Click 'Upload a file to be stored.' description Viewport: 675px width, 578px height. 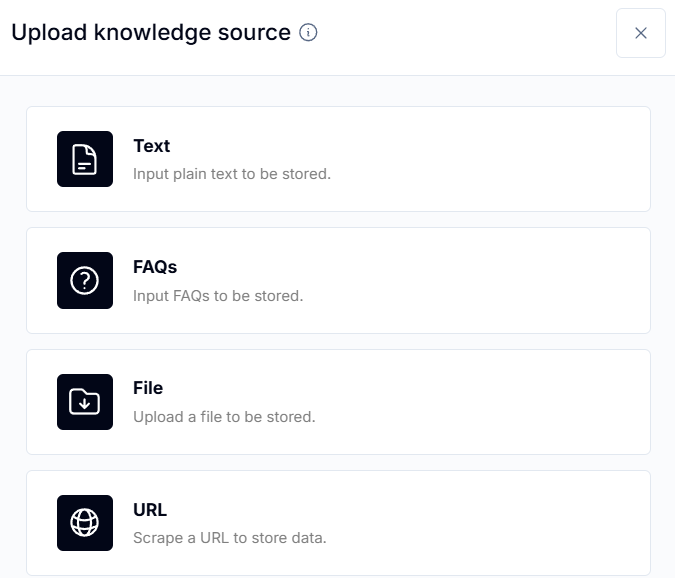point(224,417)
